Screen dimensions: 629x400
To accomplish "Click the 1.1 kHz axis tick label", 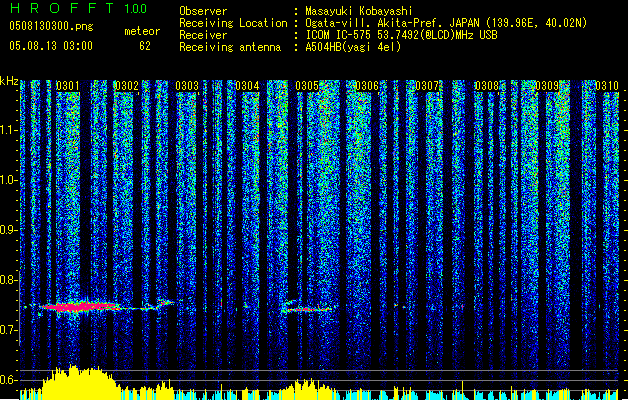I will (9, 130).
